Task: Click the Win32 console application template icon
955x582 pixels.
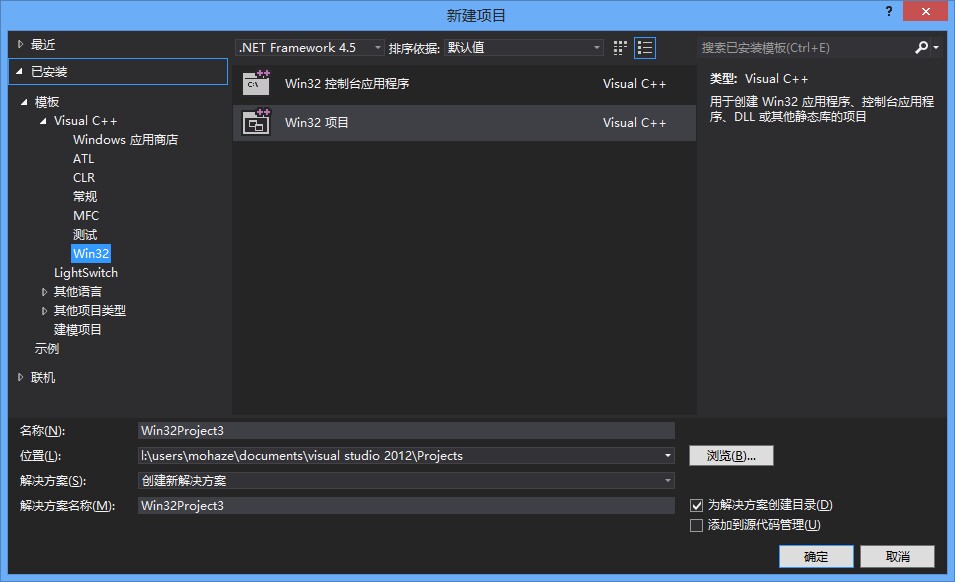Action: coord(256,83)
